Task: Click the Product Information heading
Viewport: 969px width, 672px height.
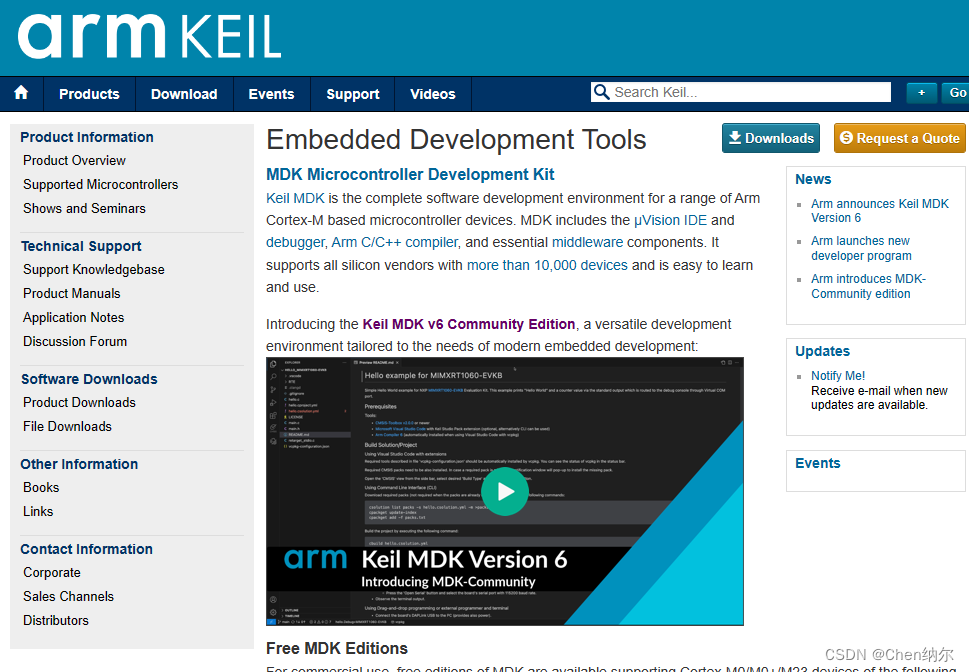Action: [87, 137]
